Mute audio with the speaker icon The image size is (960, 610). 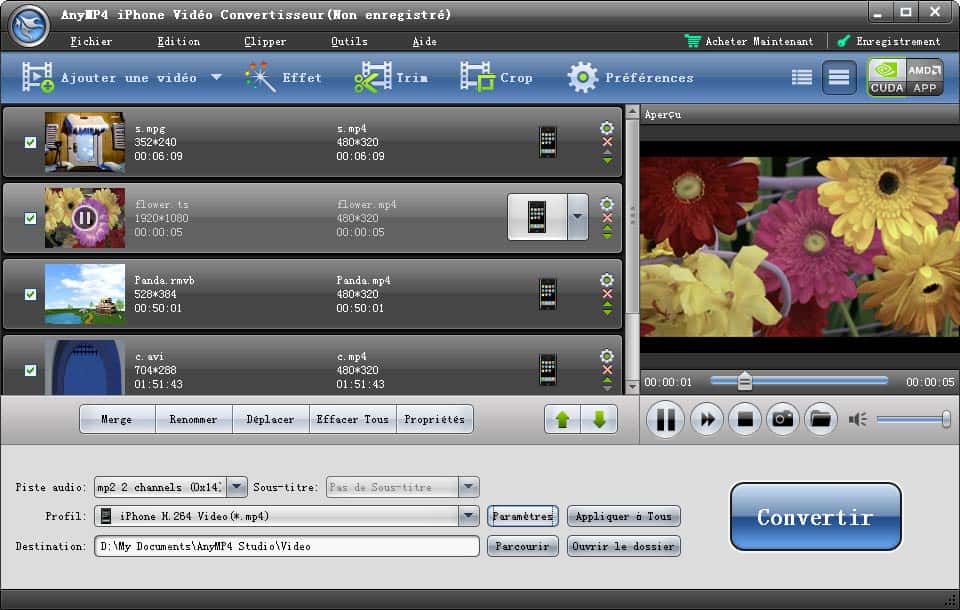coord(857,420)
